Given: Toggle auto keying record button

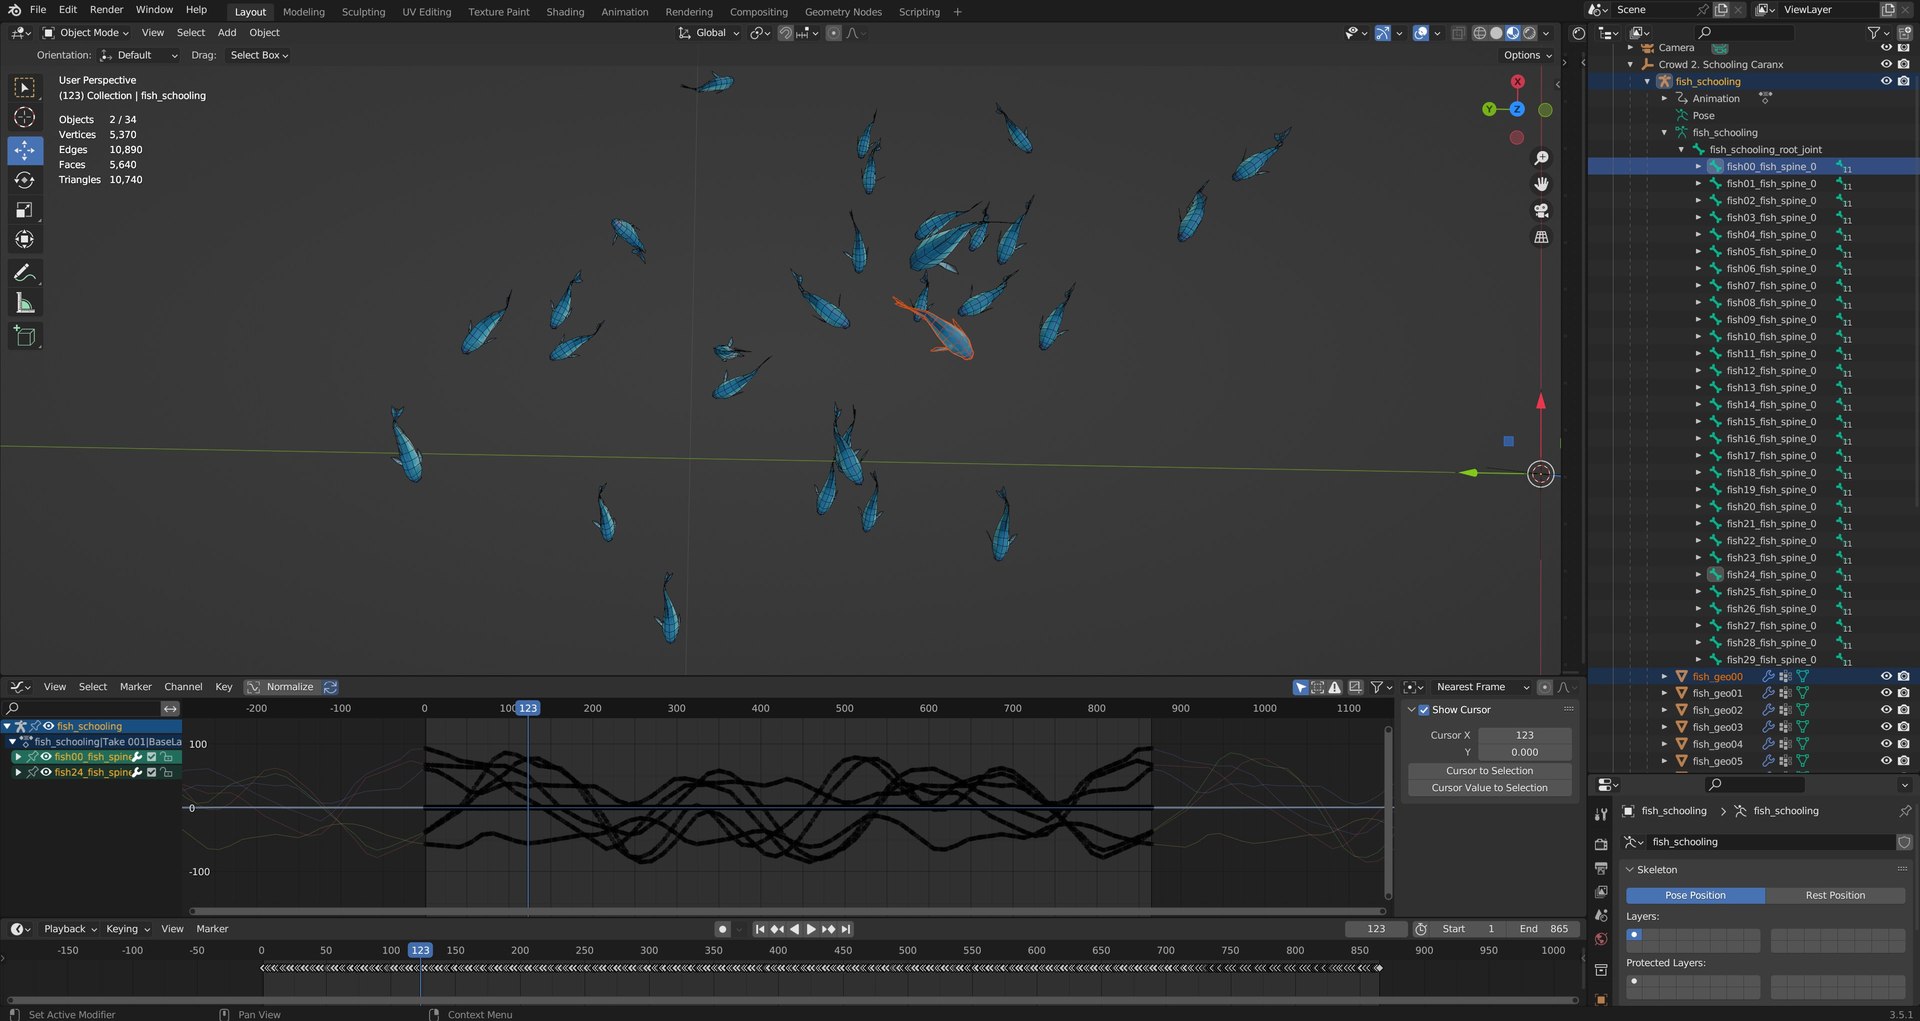Looking at the screenshot, I should [x=722, y=929].
